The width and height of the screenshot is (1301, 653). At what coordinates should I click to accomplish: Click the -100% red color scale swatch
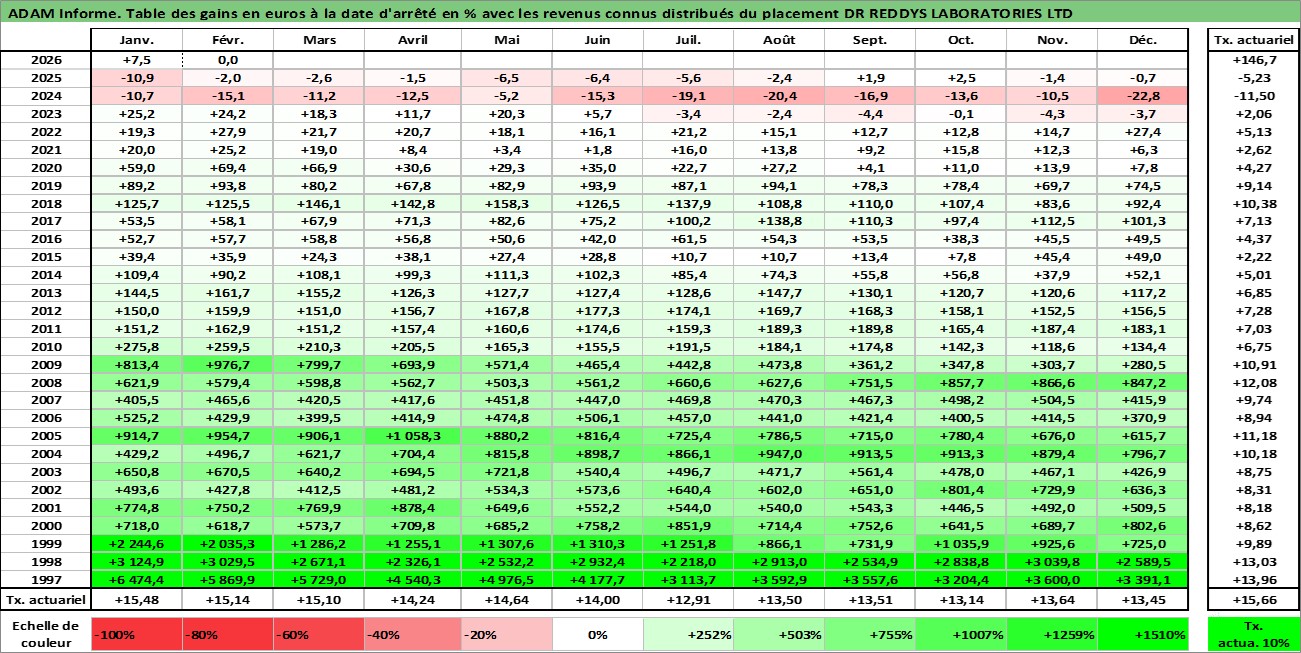click(x=136, y=634)
